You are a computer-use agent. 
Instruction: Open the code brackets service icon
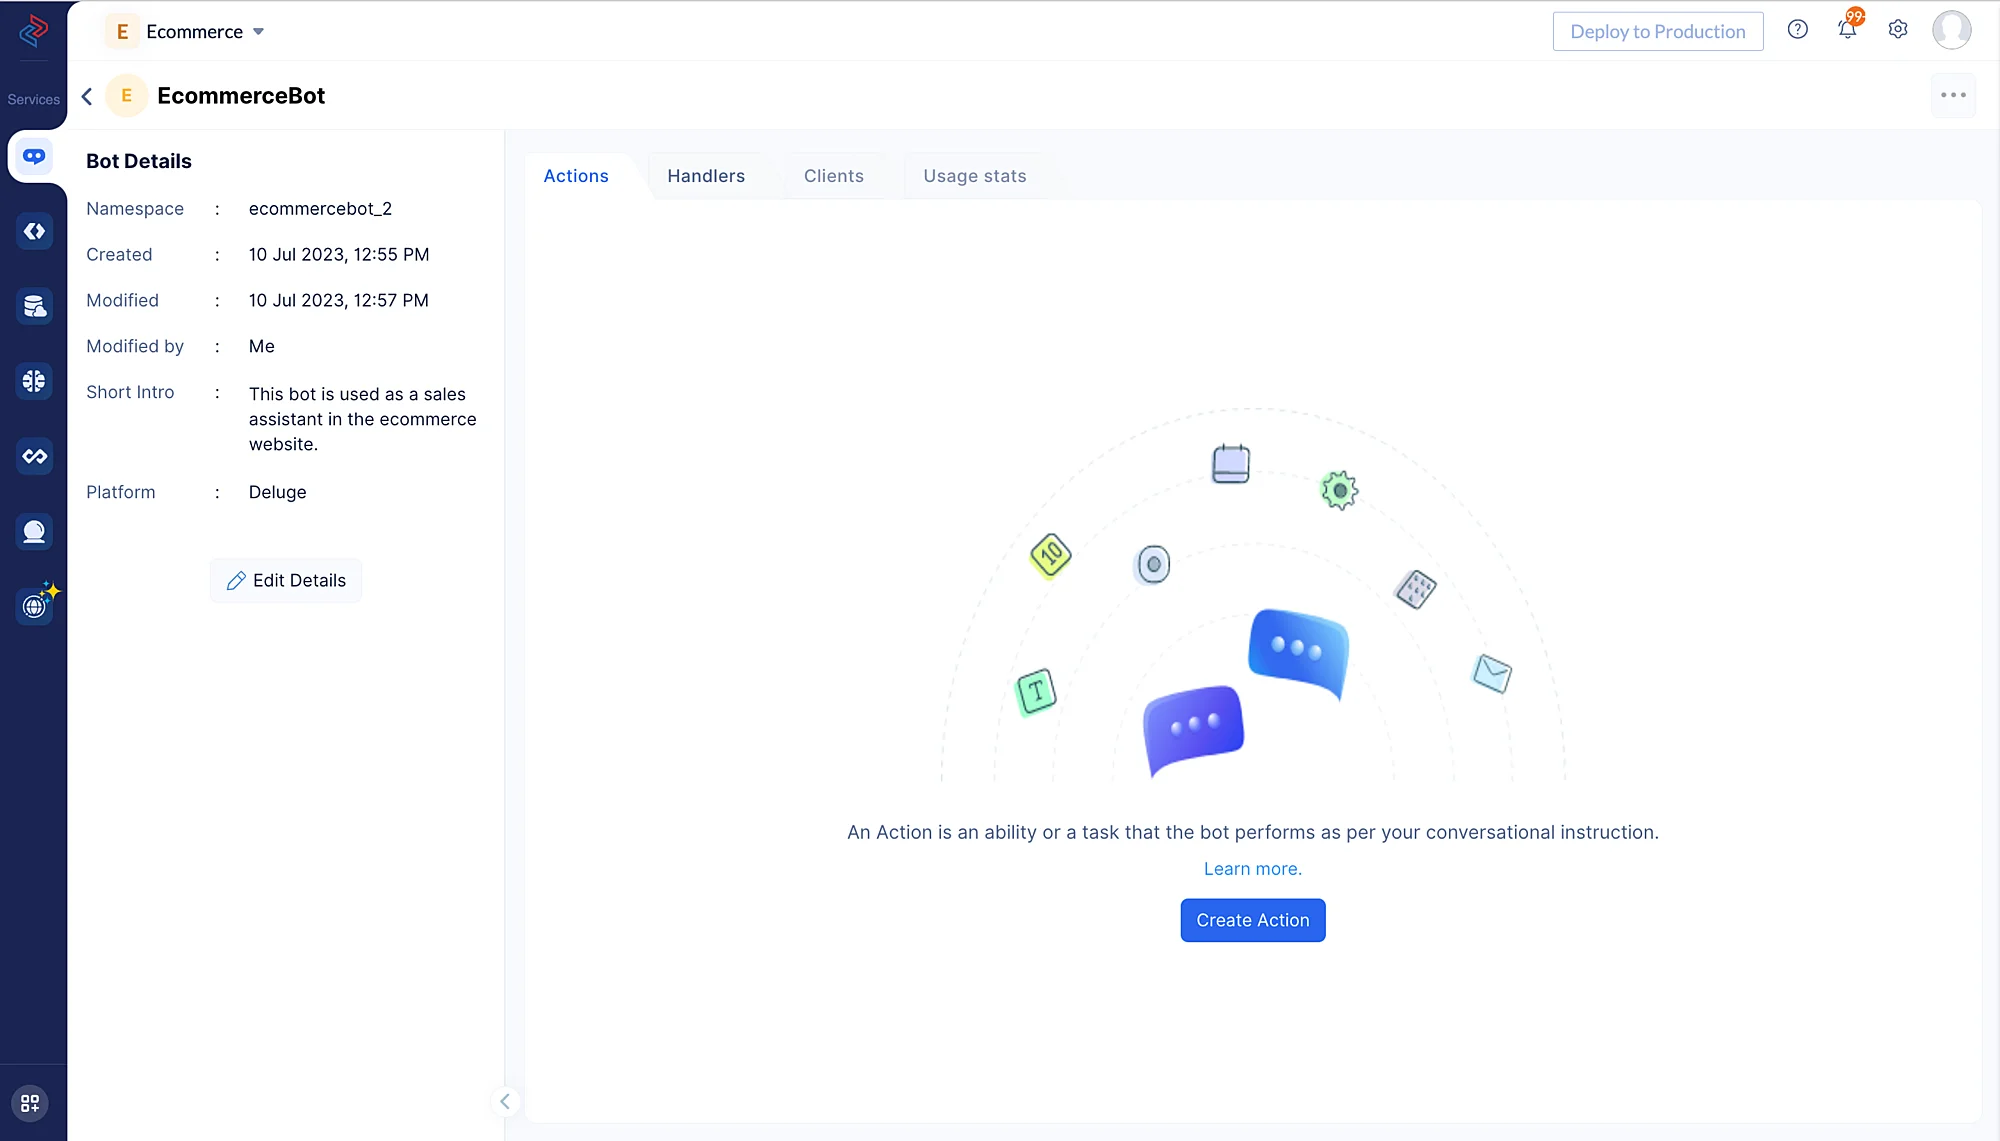[x=34, y=232]
